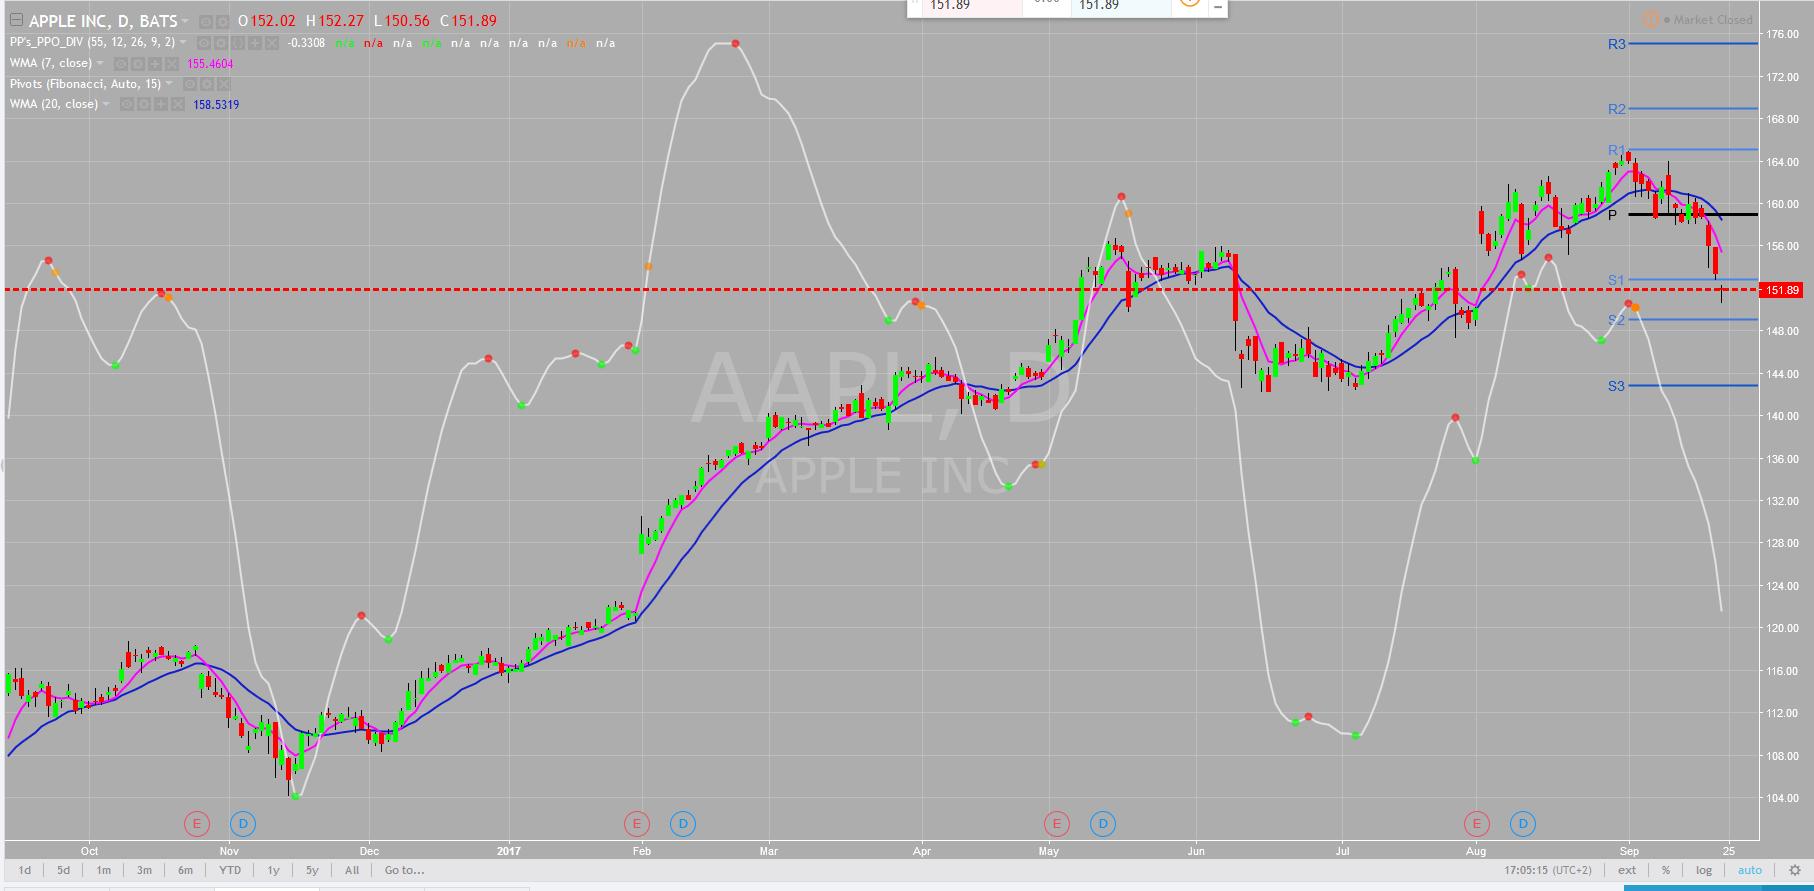Click the red 151.89 price-axis label
The height and width of the screenshot is (891, 1814).
pyautogui.click(x=1782, y=290)
